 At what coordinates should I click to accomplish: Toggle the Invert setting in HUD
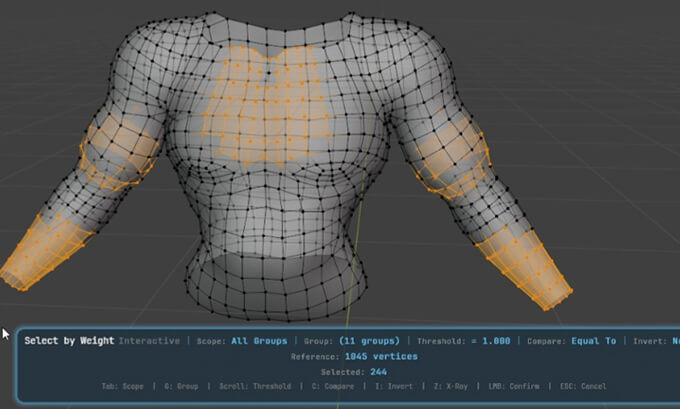pyautogui.click(x=656, y=341)
